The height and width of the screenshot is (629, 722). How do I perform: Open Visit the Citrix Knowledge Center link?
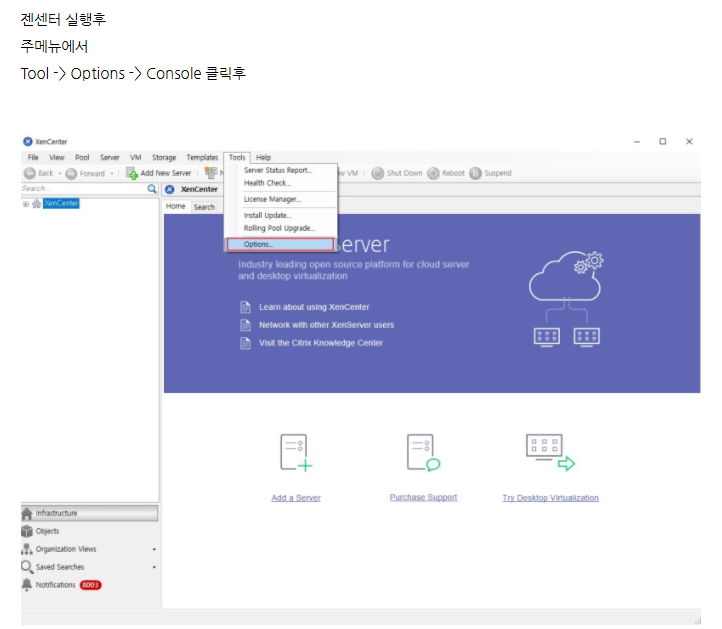(x=321, y=343)
